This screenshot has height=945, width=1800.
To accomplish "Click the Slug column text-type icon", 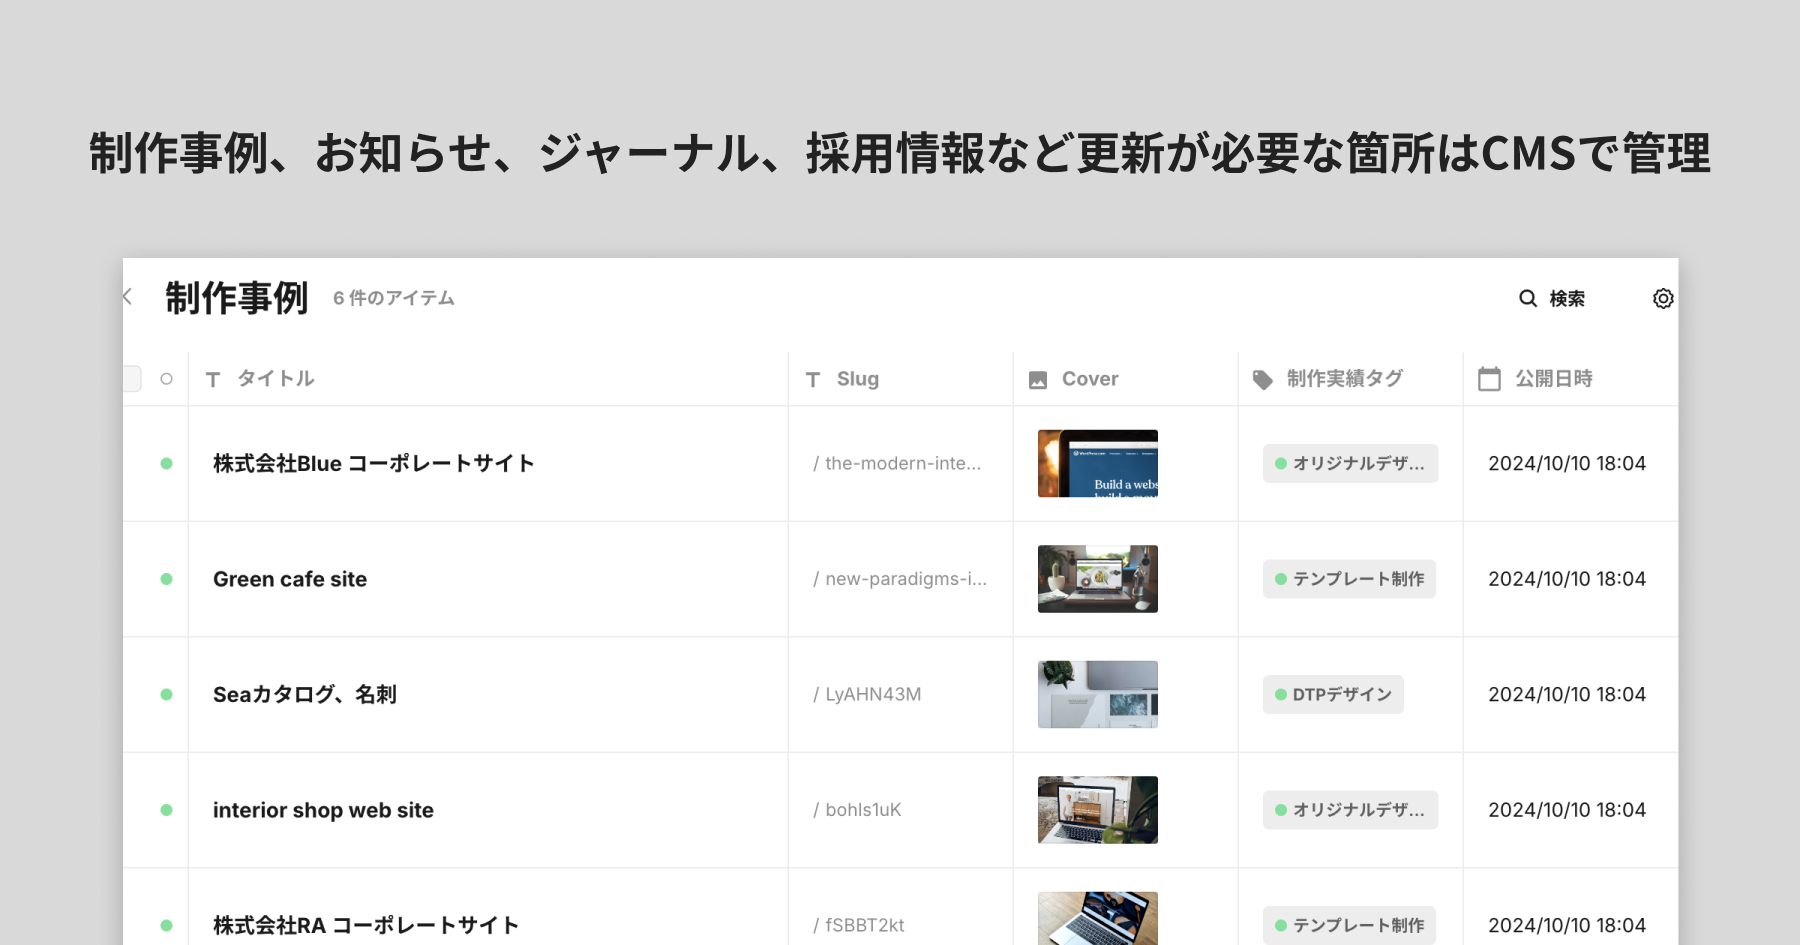I will [x=813, y=379].
